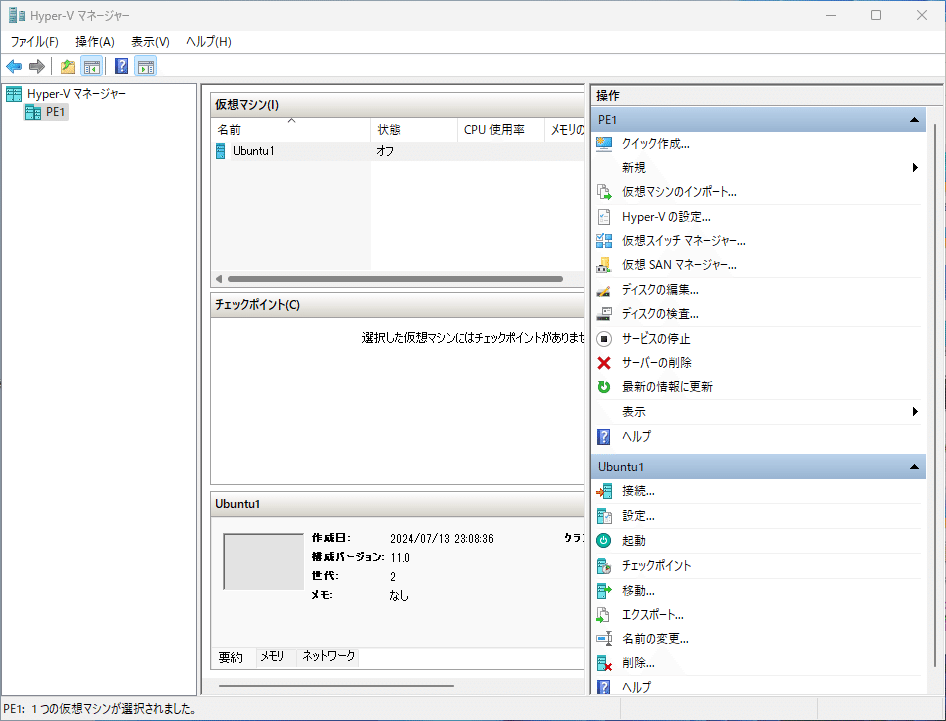
Task: Click the 仮想マシンのインポート... action link
Action: (x=679, y=192)
